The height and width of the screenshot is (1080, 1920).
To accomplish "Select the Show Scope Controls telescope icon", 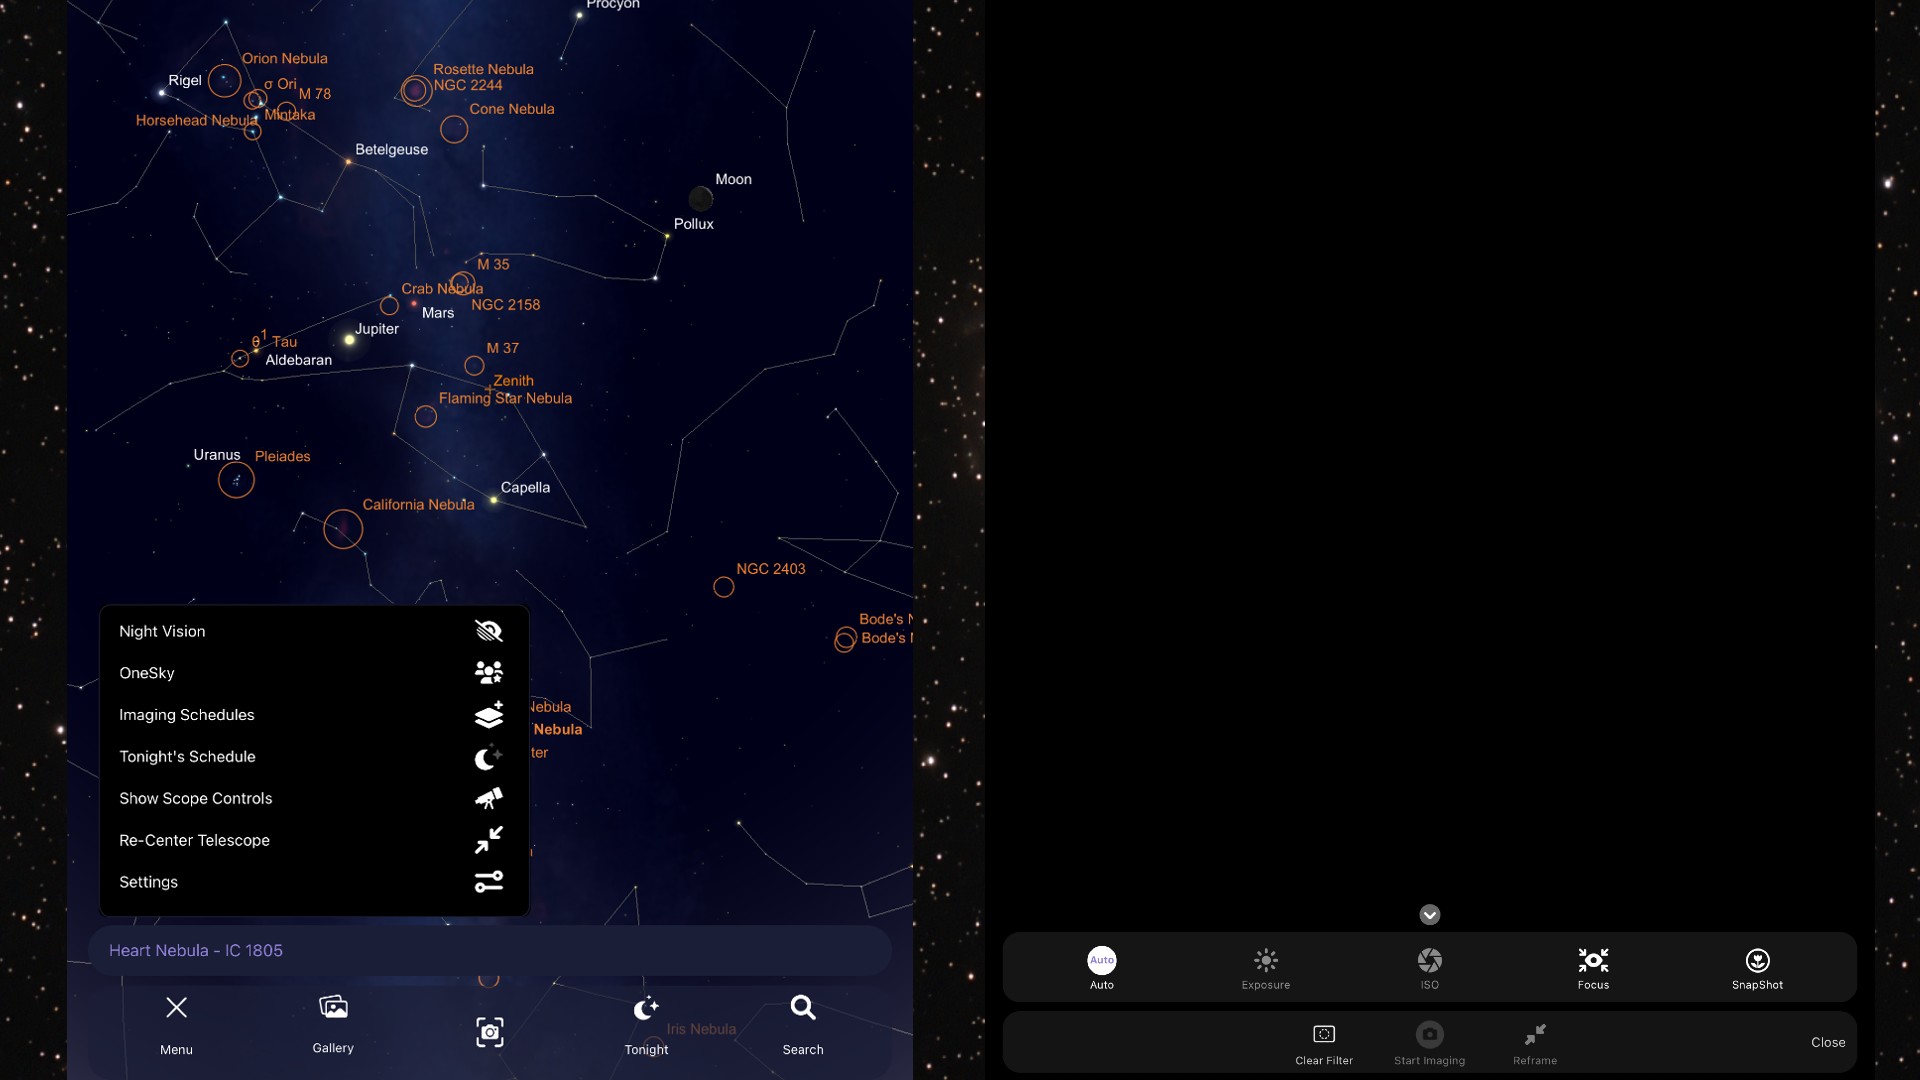I will [488, 800].
